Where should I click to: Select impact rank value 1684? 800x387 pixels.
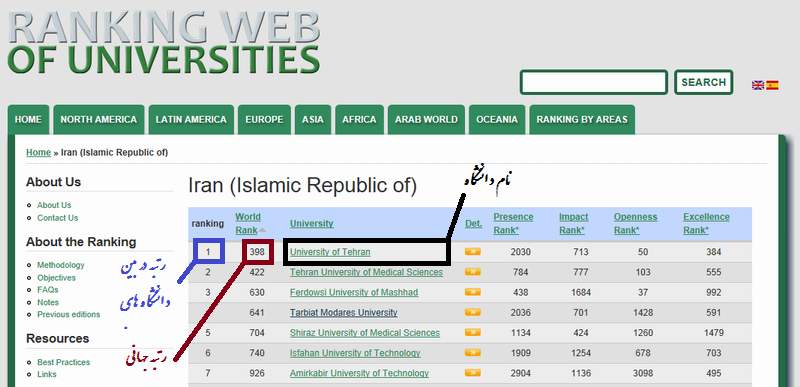point(581,292)
